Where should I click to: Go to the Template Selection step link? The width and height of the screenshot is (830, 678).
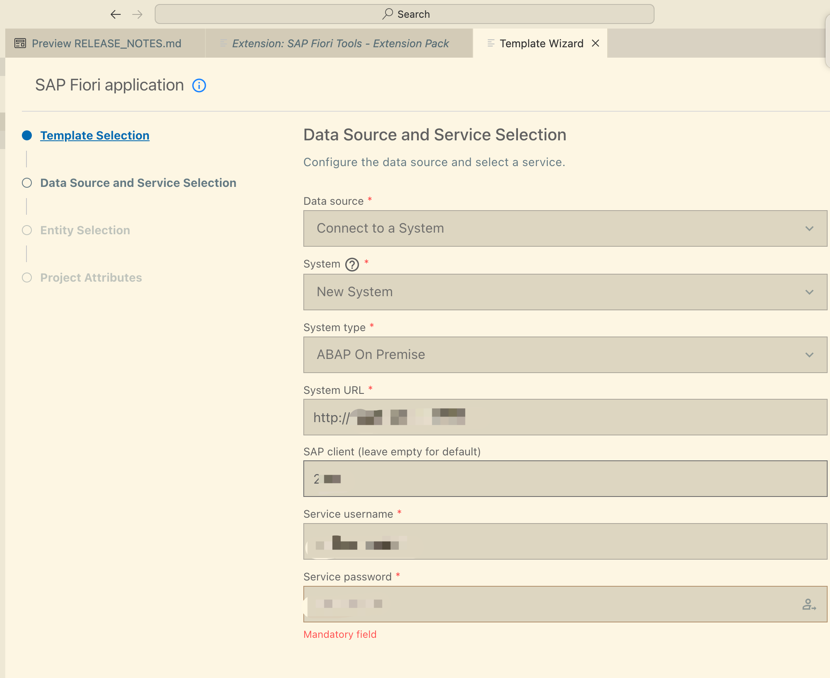pos(95,135)
